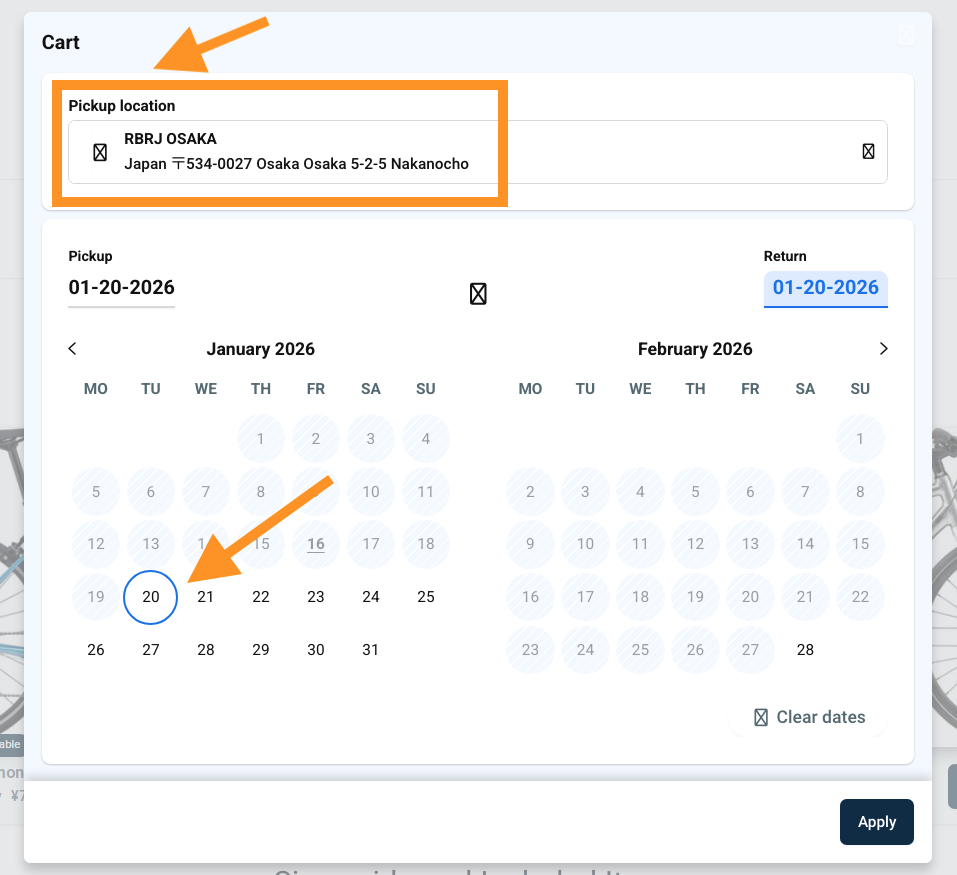The image size is (957, 875).
Task: Expand the pickup location dropdown
Action: 868,152
